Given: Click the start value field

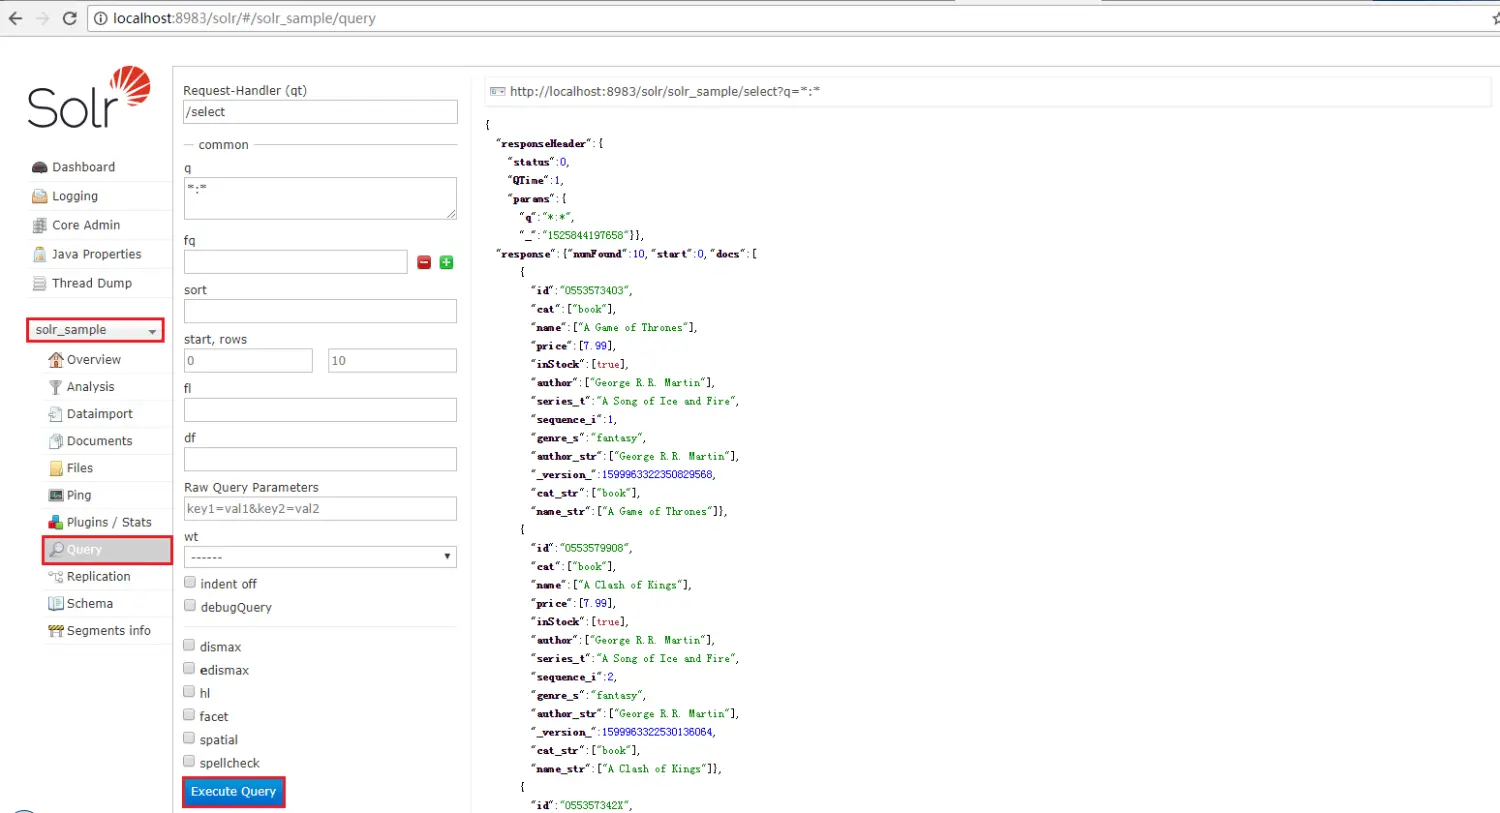Looking at the screenshot, I should (x=248, y=360).
